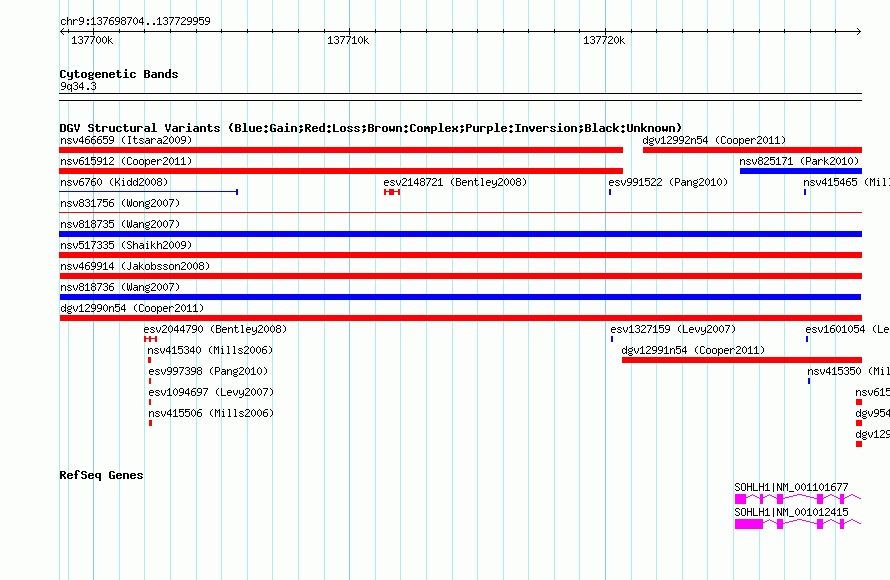This screenshot has width=890, height=580.
Task: Click the right arrow of the ruler
Action: pos(858,32)
